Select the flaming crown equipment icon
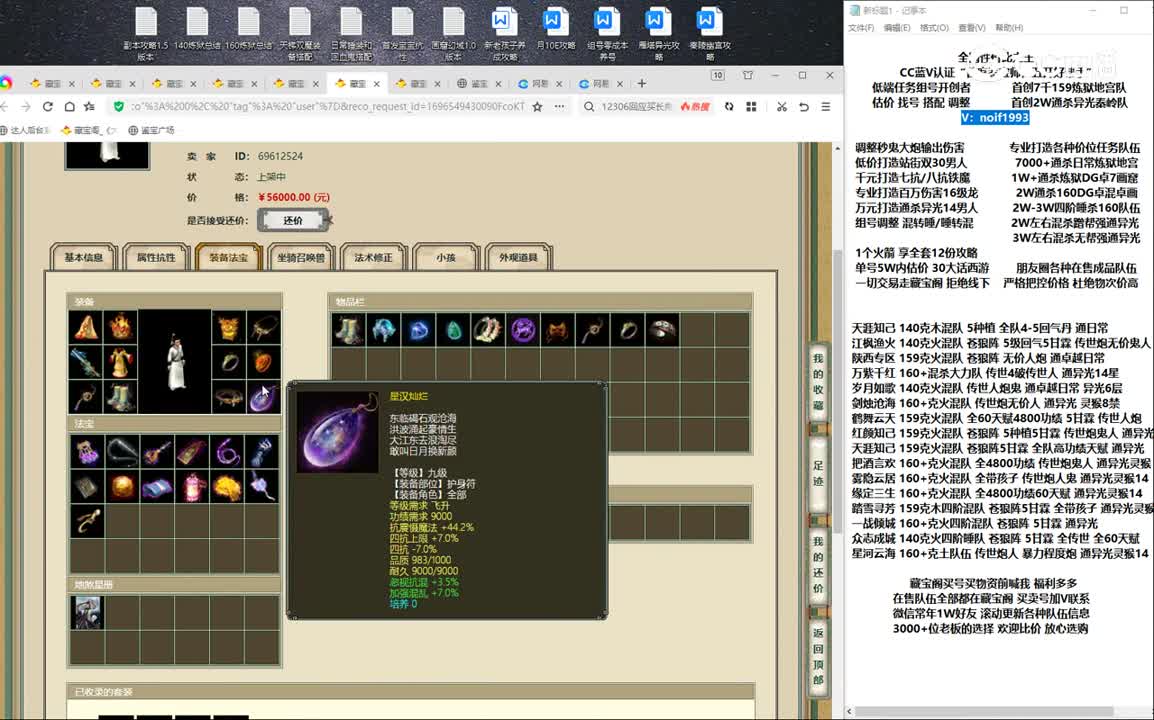The height and width of the screenshot is (720, 1154). (121, 327)
